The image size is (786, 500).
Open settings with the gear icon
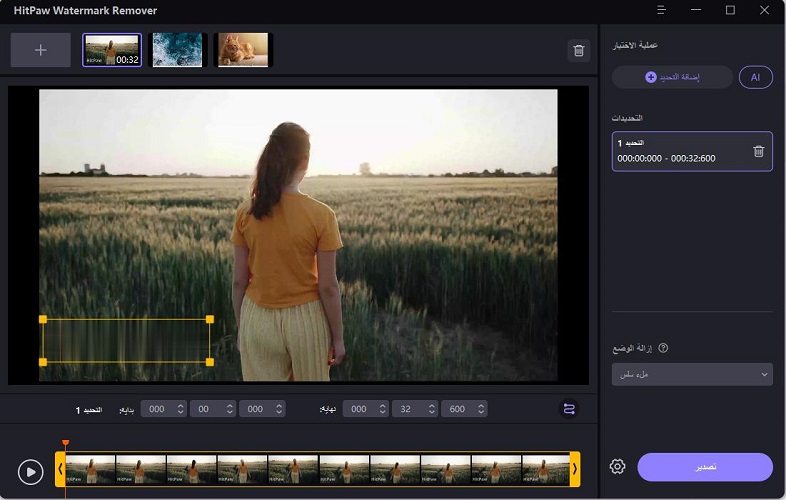[x=618, y=466]
